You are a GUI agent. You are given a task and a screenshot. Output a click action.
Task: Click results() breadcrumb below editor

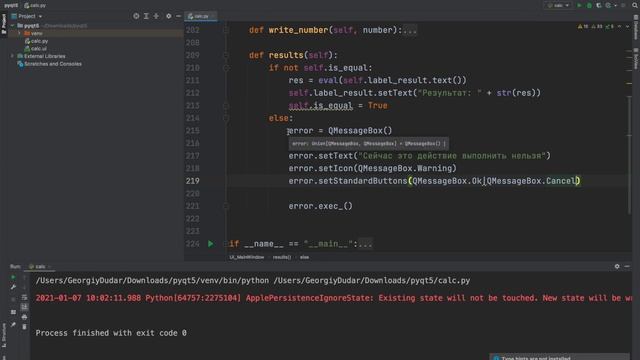(282, 257)
